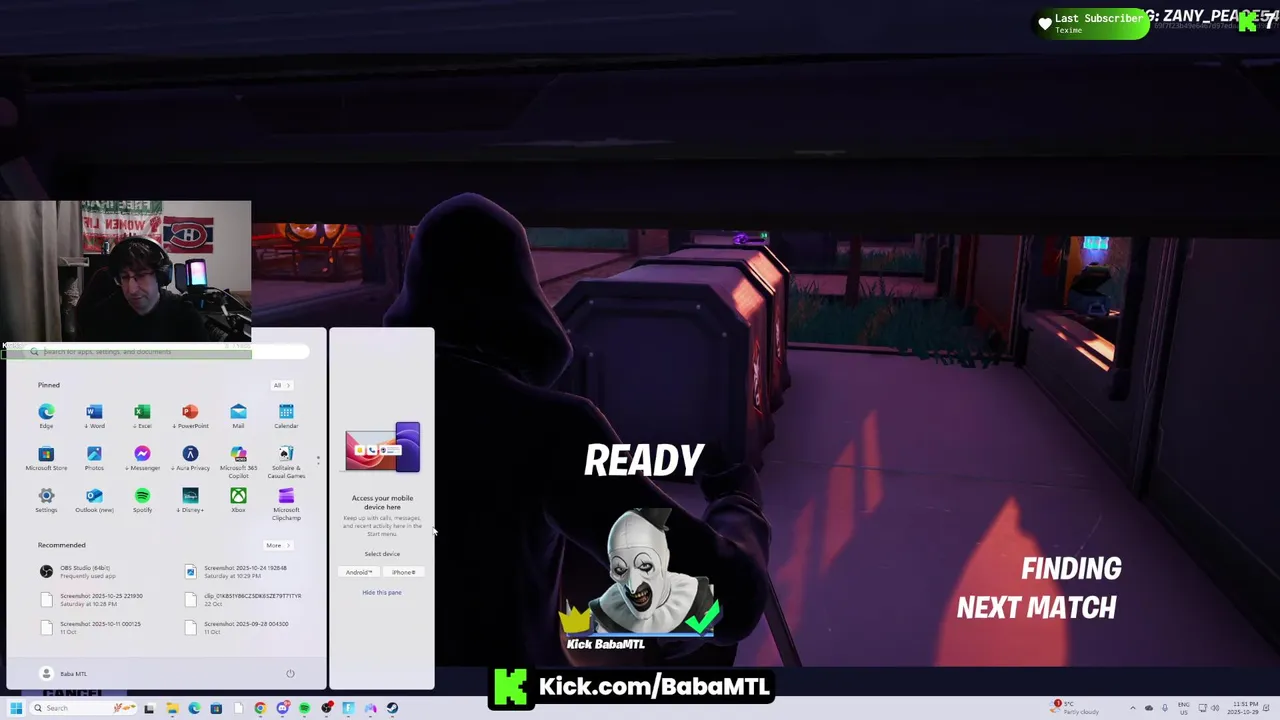Open pinned Word app
This screenshot has width=1280, height=720.
click(94, 416)
